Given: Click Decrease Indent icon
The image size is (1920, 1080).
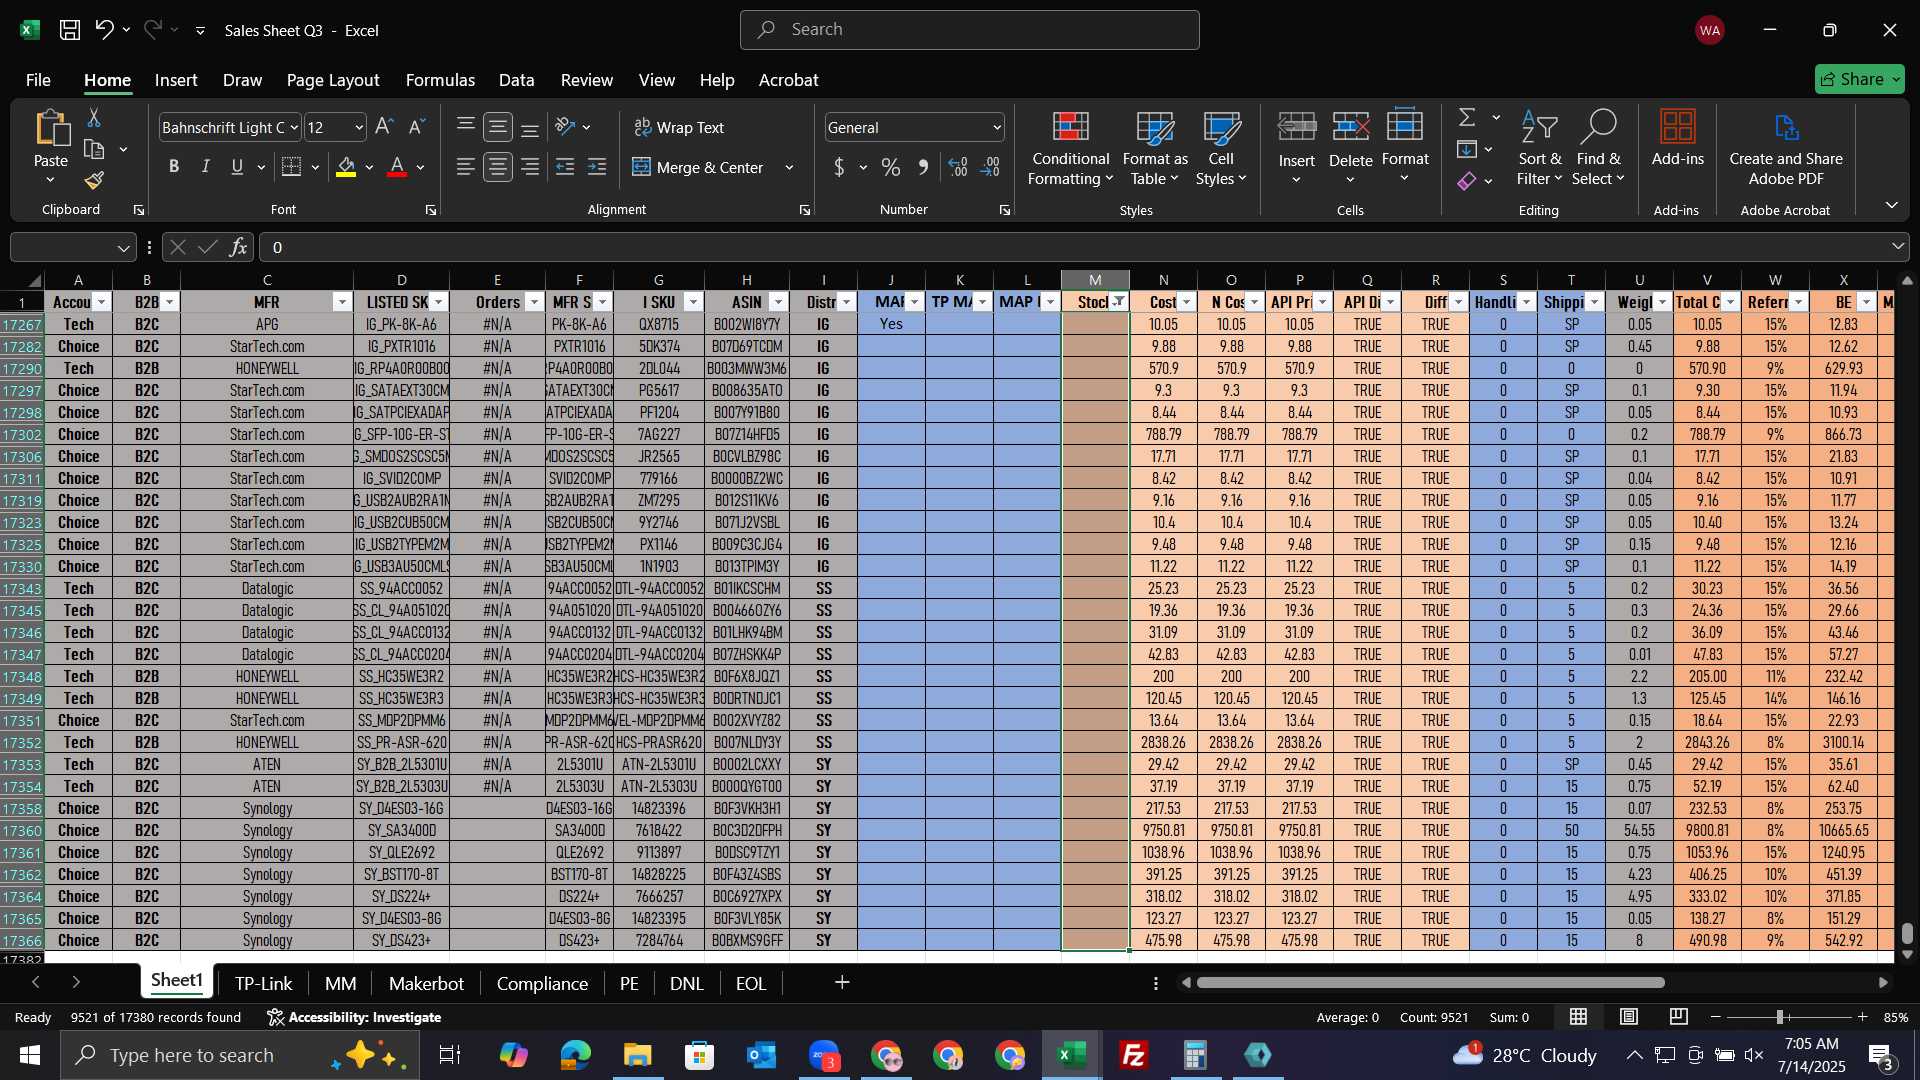Looking at the screenshot, I should coord(565,167).
